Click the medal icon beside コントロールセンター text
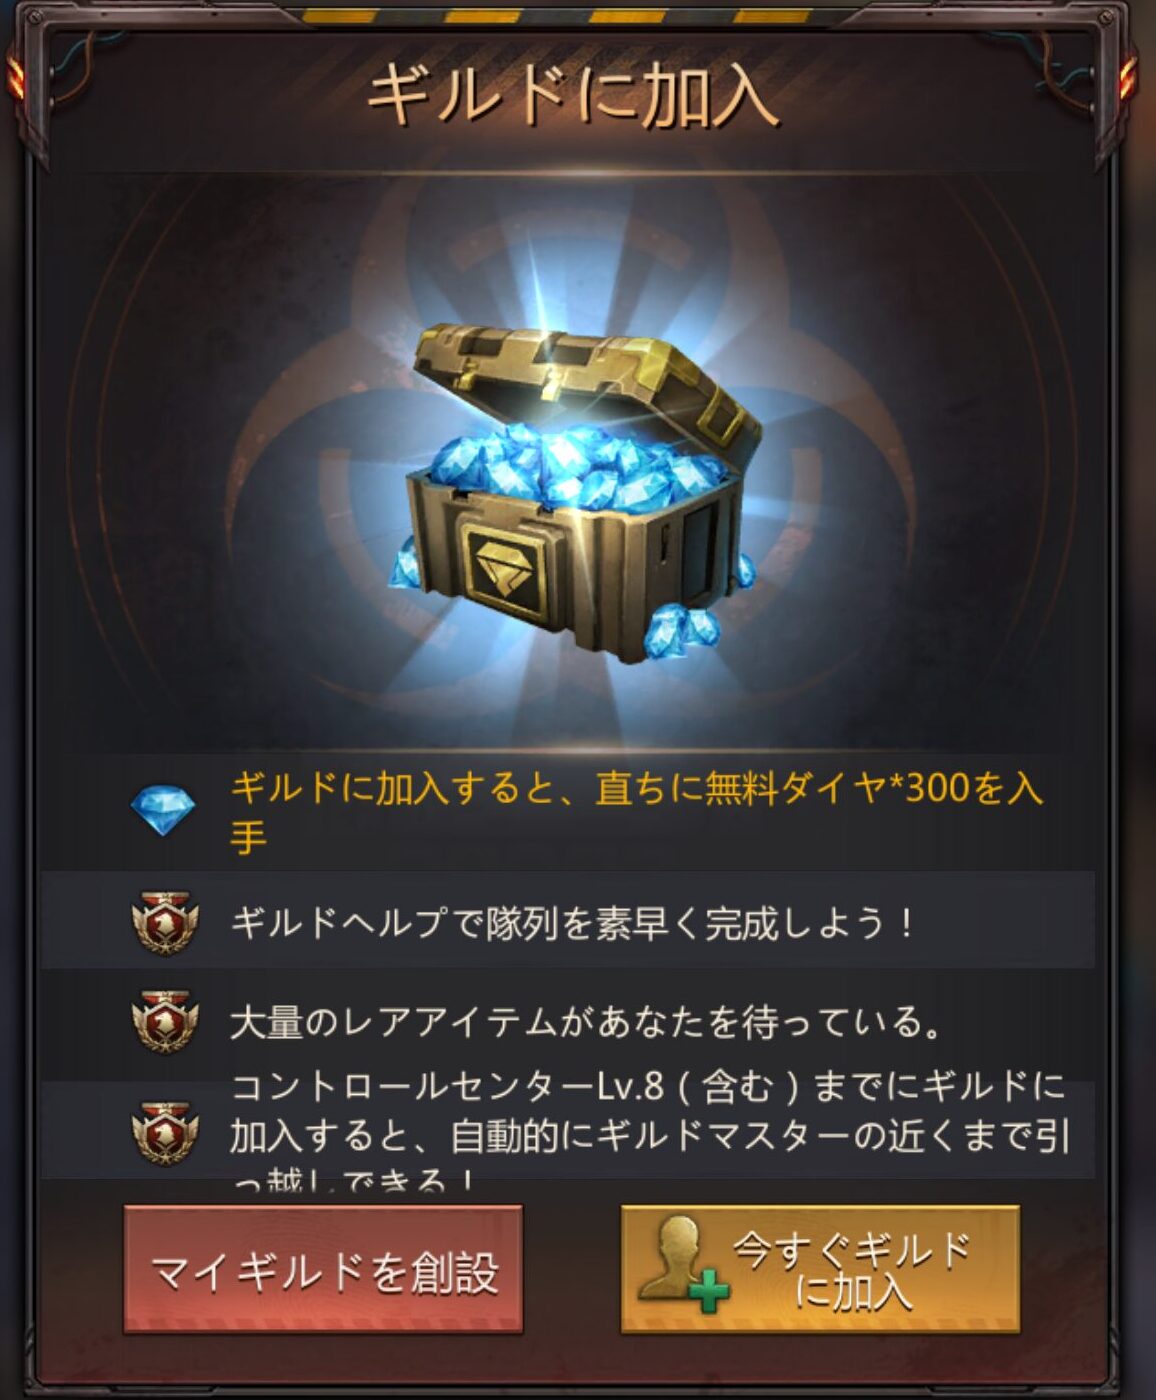This screenshot has width=1156, height=1400. point(165,1132)
